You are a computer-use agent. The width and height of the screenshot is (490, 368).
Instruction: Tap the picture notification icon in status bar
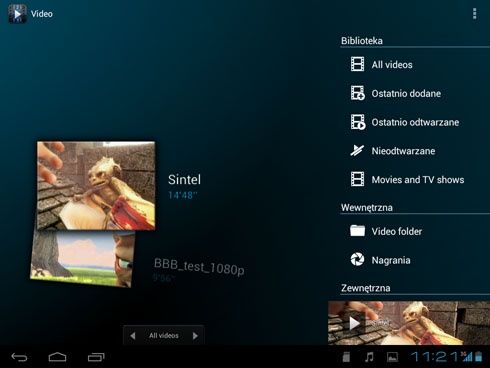[392, 357]
